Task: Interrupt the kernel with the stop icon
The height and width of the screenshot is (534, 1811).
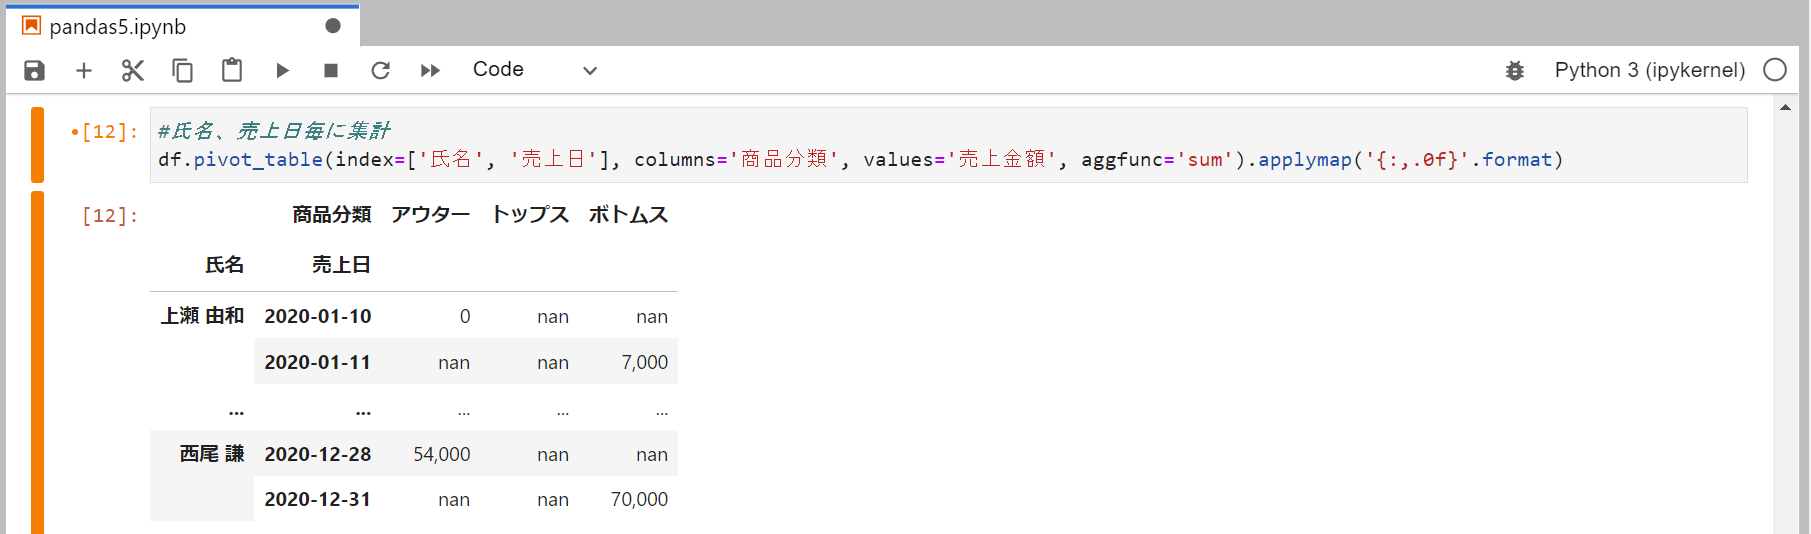Action: coord(331,70)
